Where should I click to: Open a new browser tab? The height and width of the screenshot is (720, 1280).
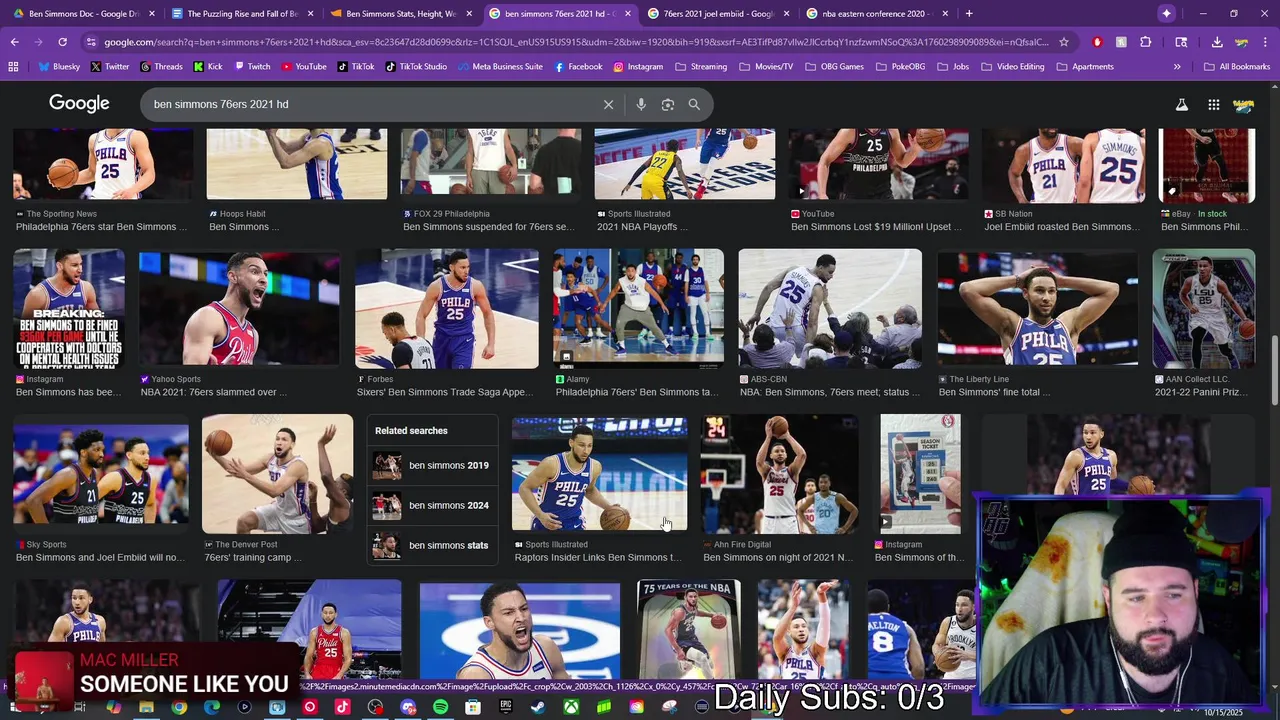pyautogui.click(x=969, y=13)
